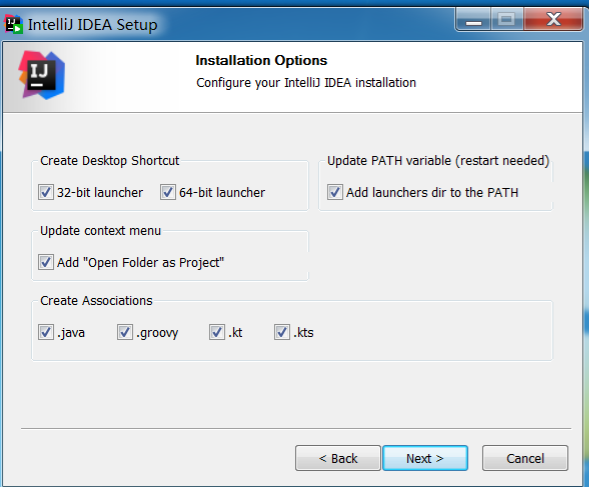Click the IntelliJ IDEA title bar icon
589x487 pixels.
(x=13, y=24)
